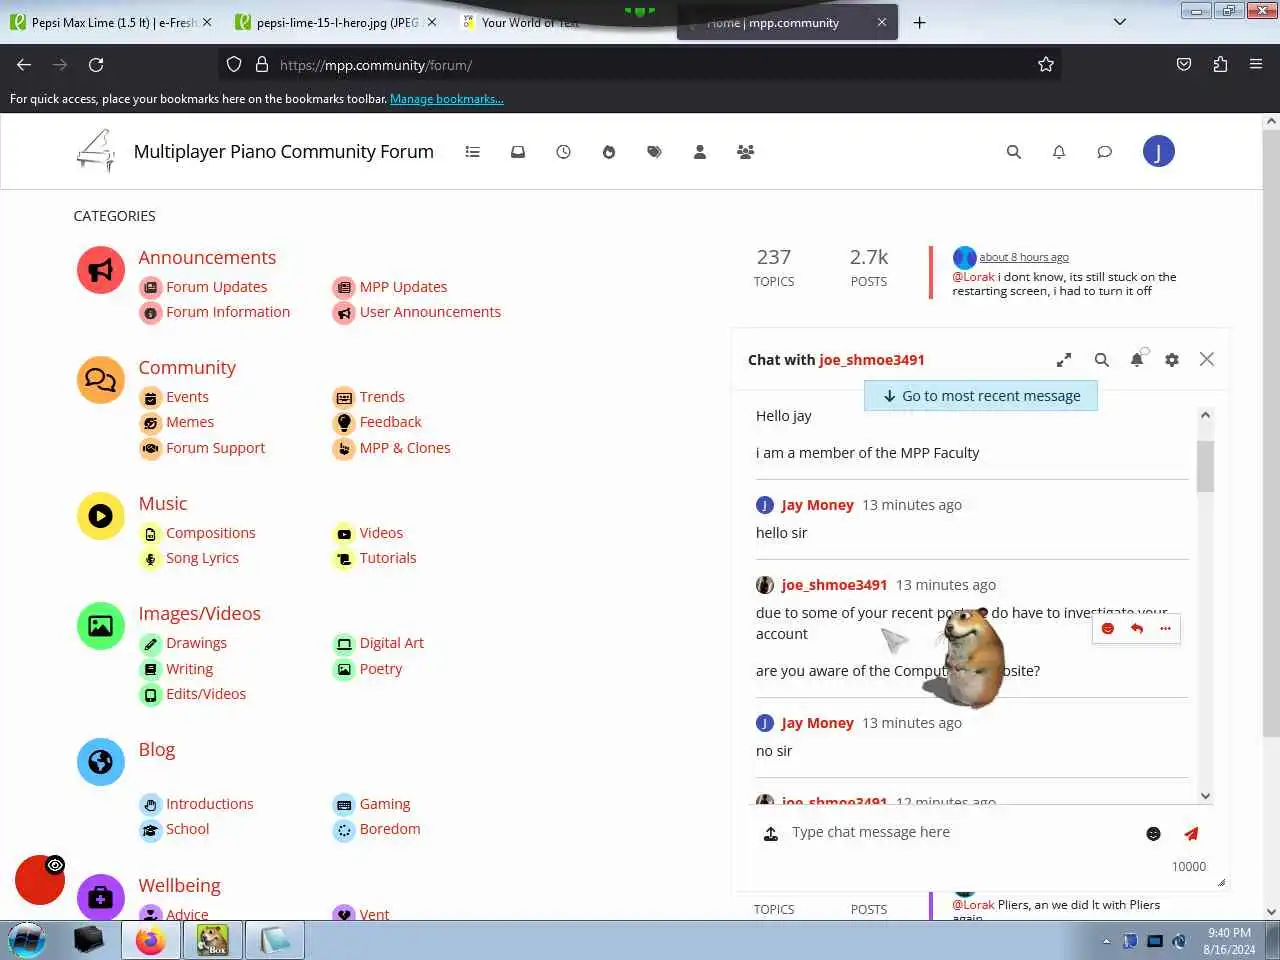The width and height of the screenshot is (1280, 960).
Task: Open the Tutorials subcategory
Action: pos(388,558)
